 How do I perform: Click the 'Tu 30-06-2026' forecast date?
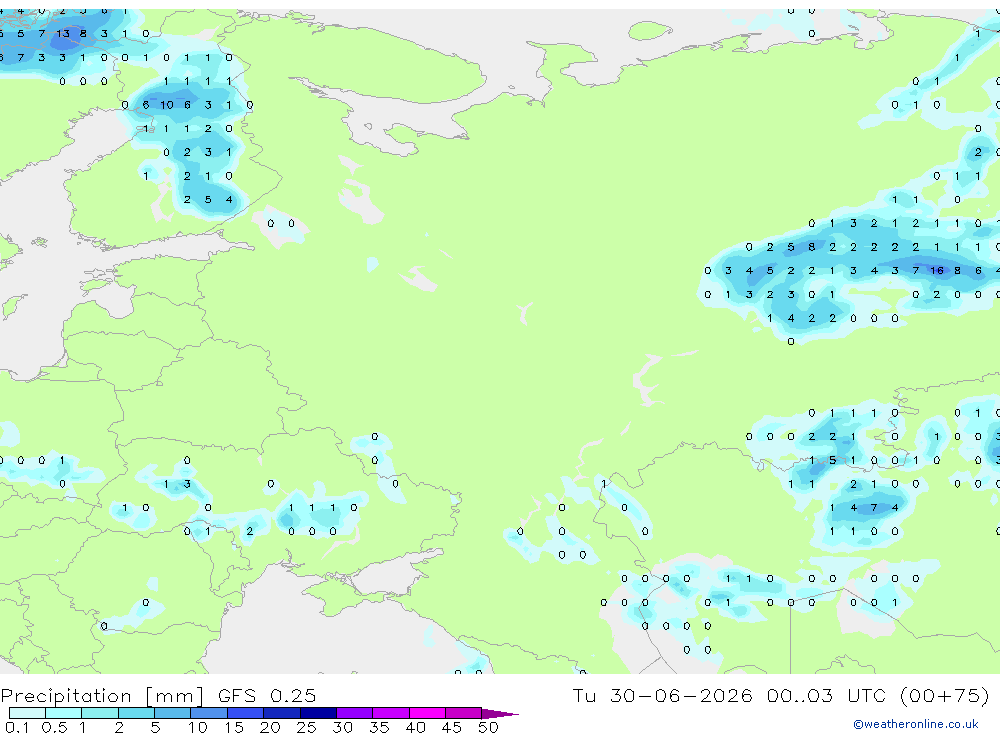662,695
